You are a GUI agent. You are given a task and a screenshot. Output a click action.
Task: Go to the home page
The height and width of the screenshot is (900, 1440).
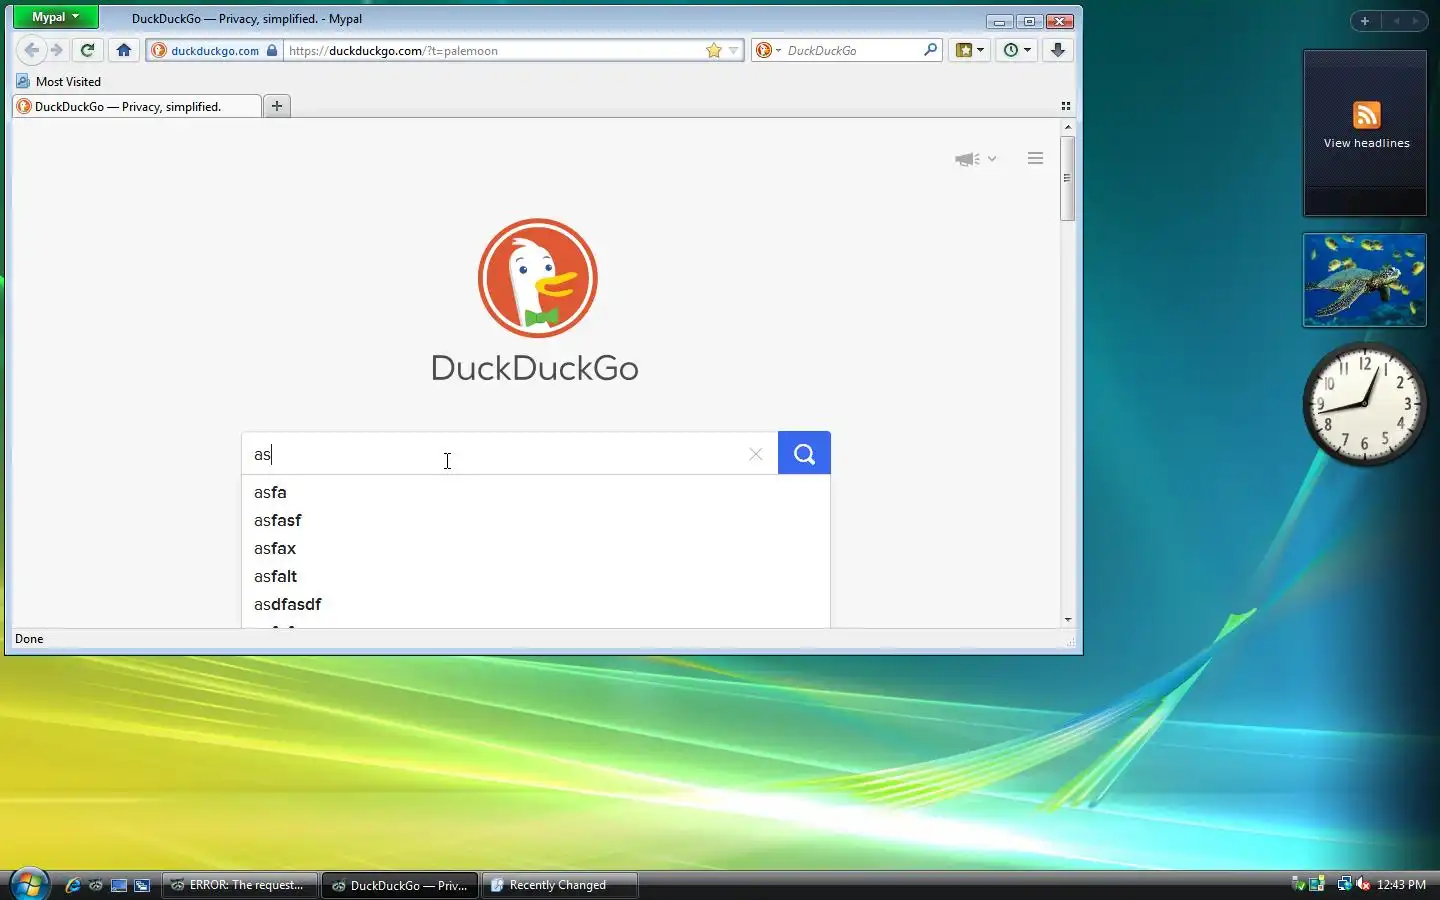(124, 50)
